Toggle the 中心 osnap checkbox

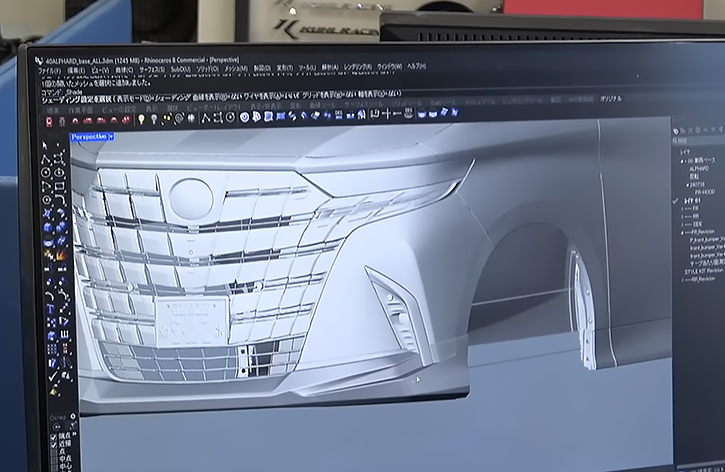click(x=55, y=468)
